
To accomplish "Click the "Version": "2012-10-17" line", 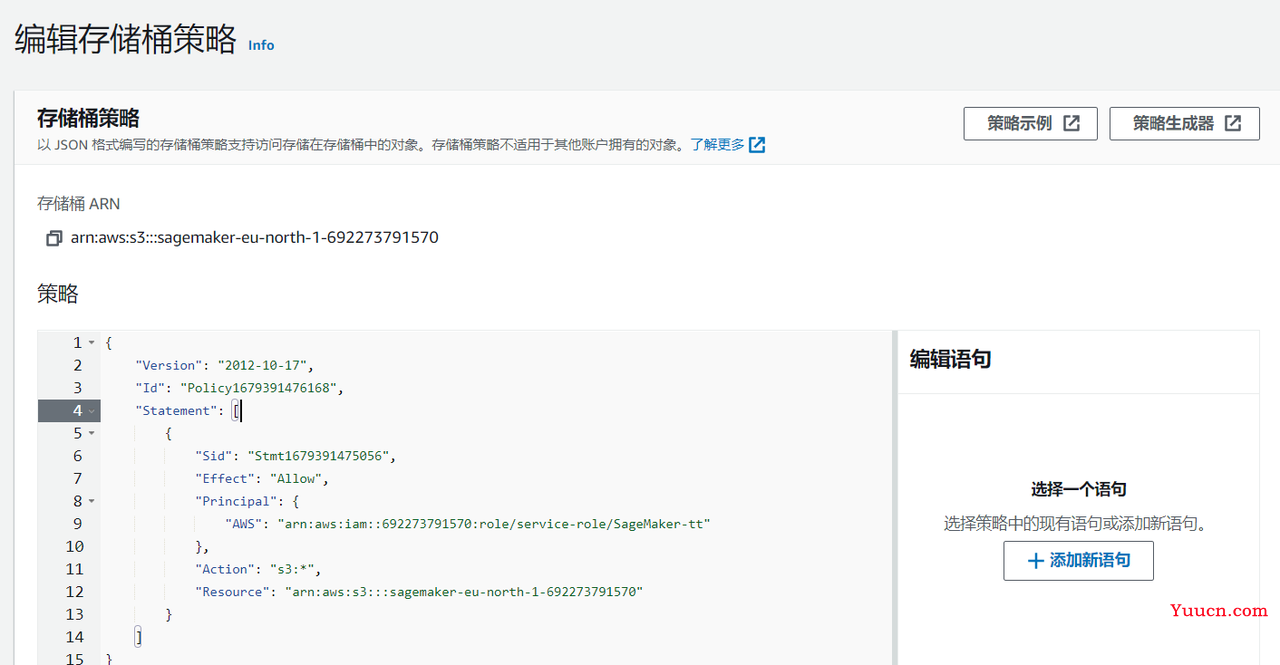I will pos(225,365).
